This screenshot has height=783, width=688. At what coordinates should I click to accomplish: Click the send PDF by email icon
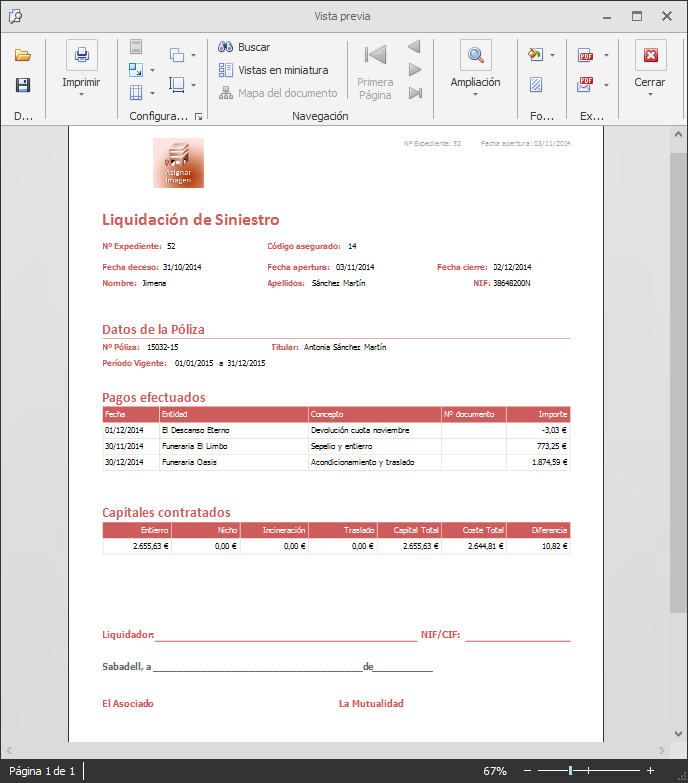click(585, 85)
